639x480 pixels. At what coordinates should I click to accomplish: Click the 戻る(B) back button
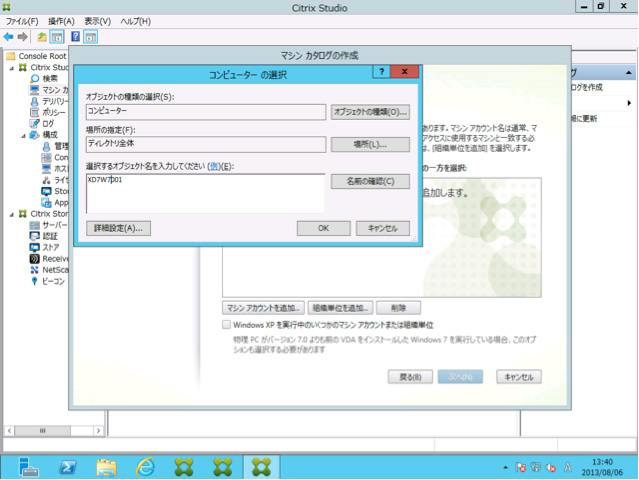point(410,377)
